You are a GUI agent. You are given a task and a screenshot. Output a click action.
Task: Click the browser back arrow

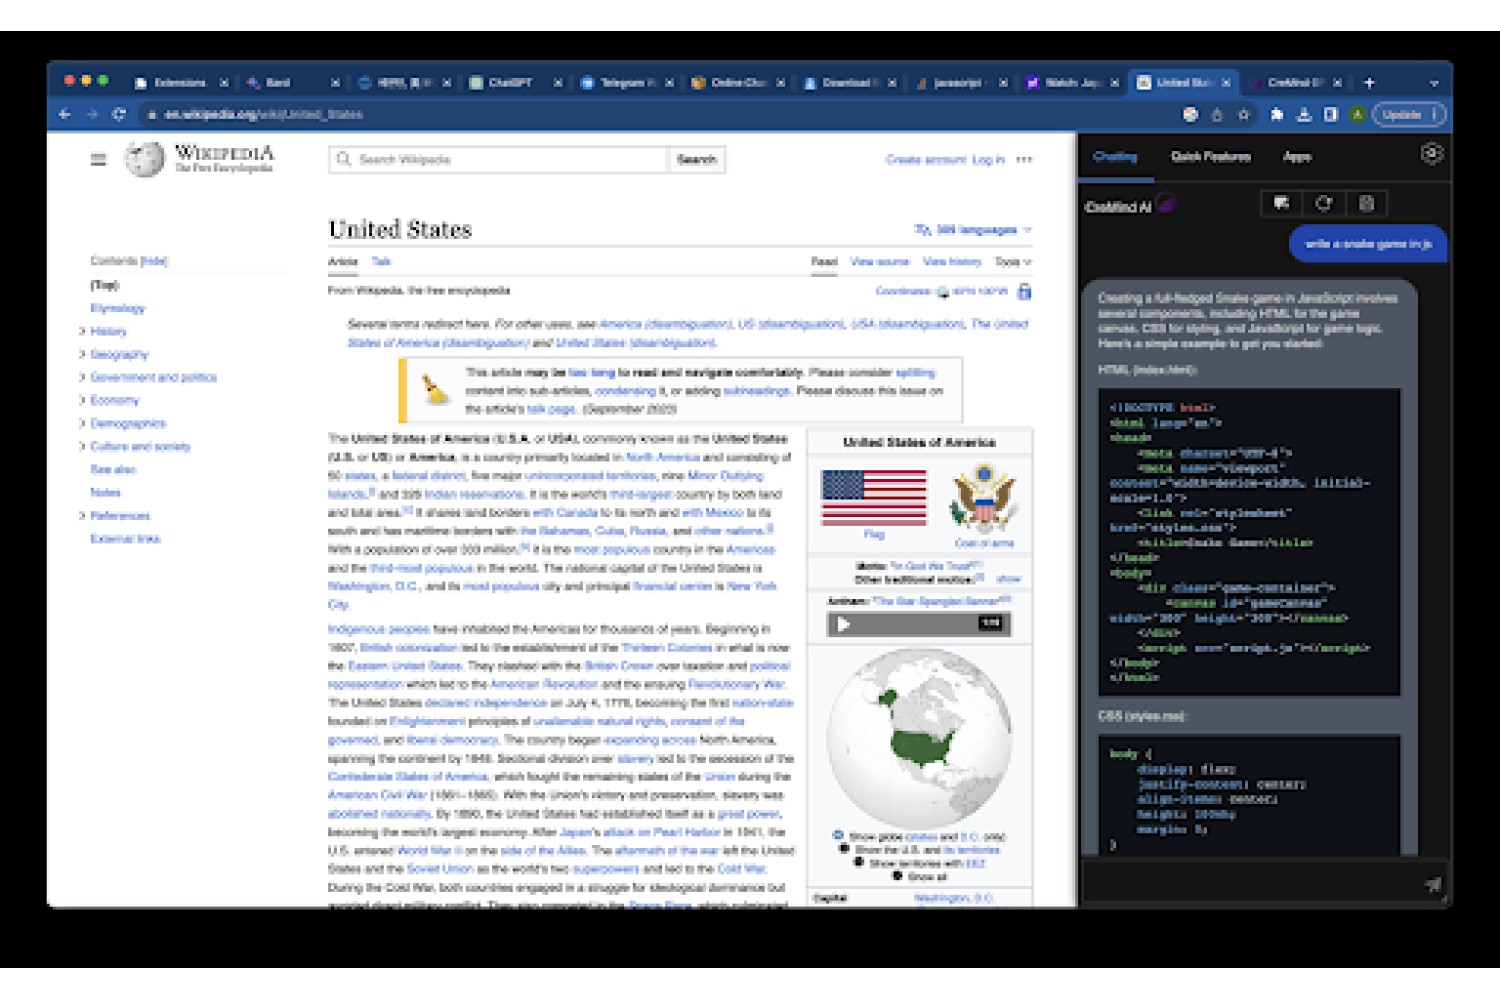65,114
